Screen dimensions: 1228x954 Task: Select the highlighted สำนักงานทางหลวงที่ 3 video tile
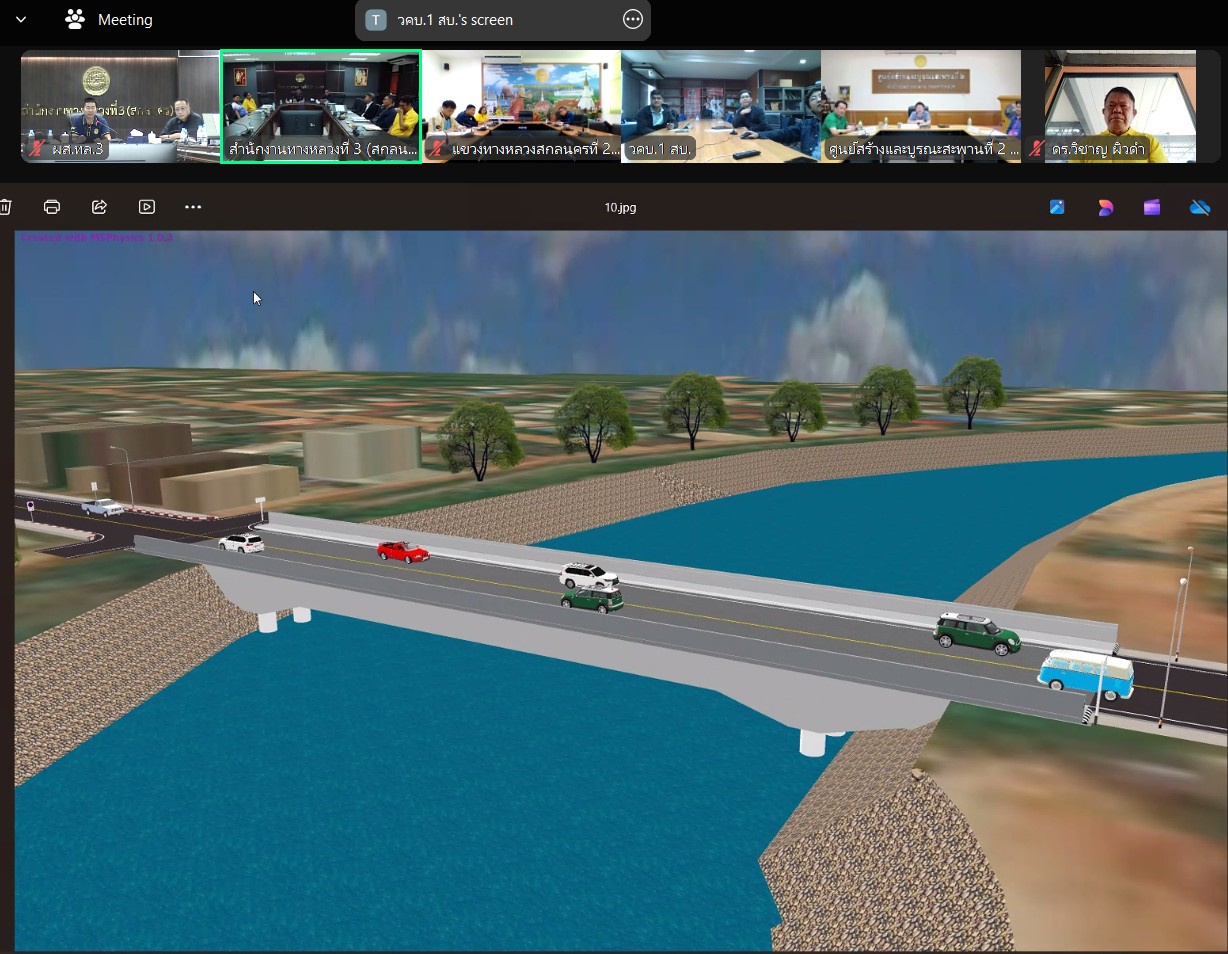[x=321, y=106]
